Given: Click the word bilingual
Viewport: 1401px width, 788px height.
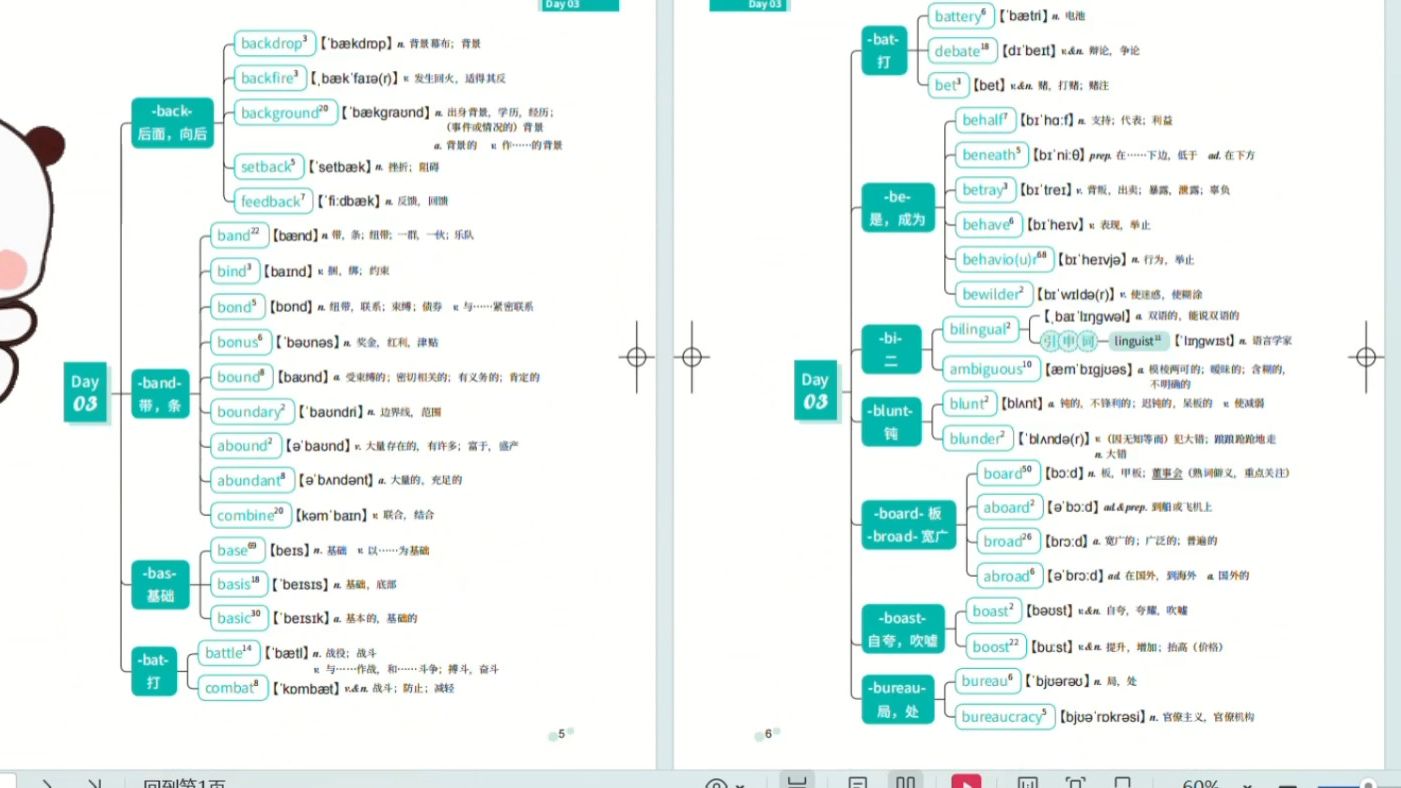Looking at the screenshot, I should click(981, 330).
